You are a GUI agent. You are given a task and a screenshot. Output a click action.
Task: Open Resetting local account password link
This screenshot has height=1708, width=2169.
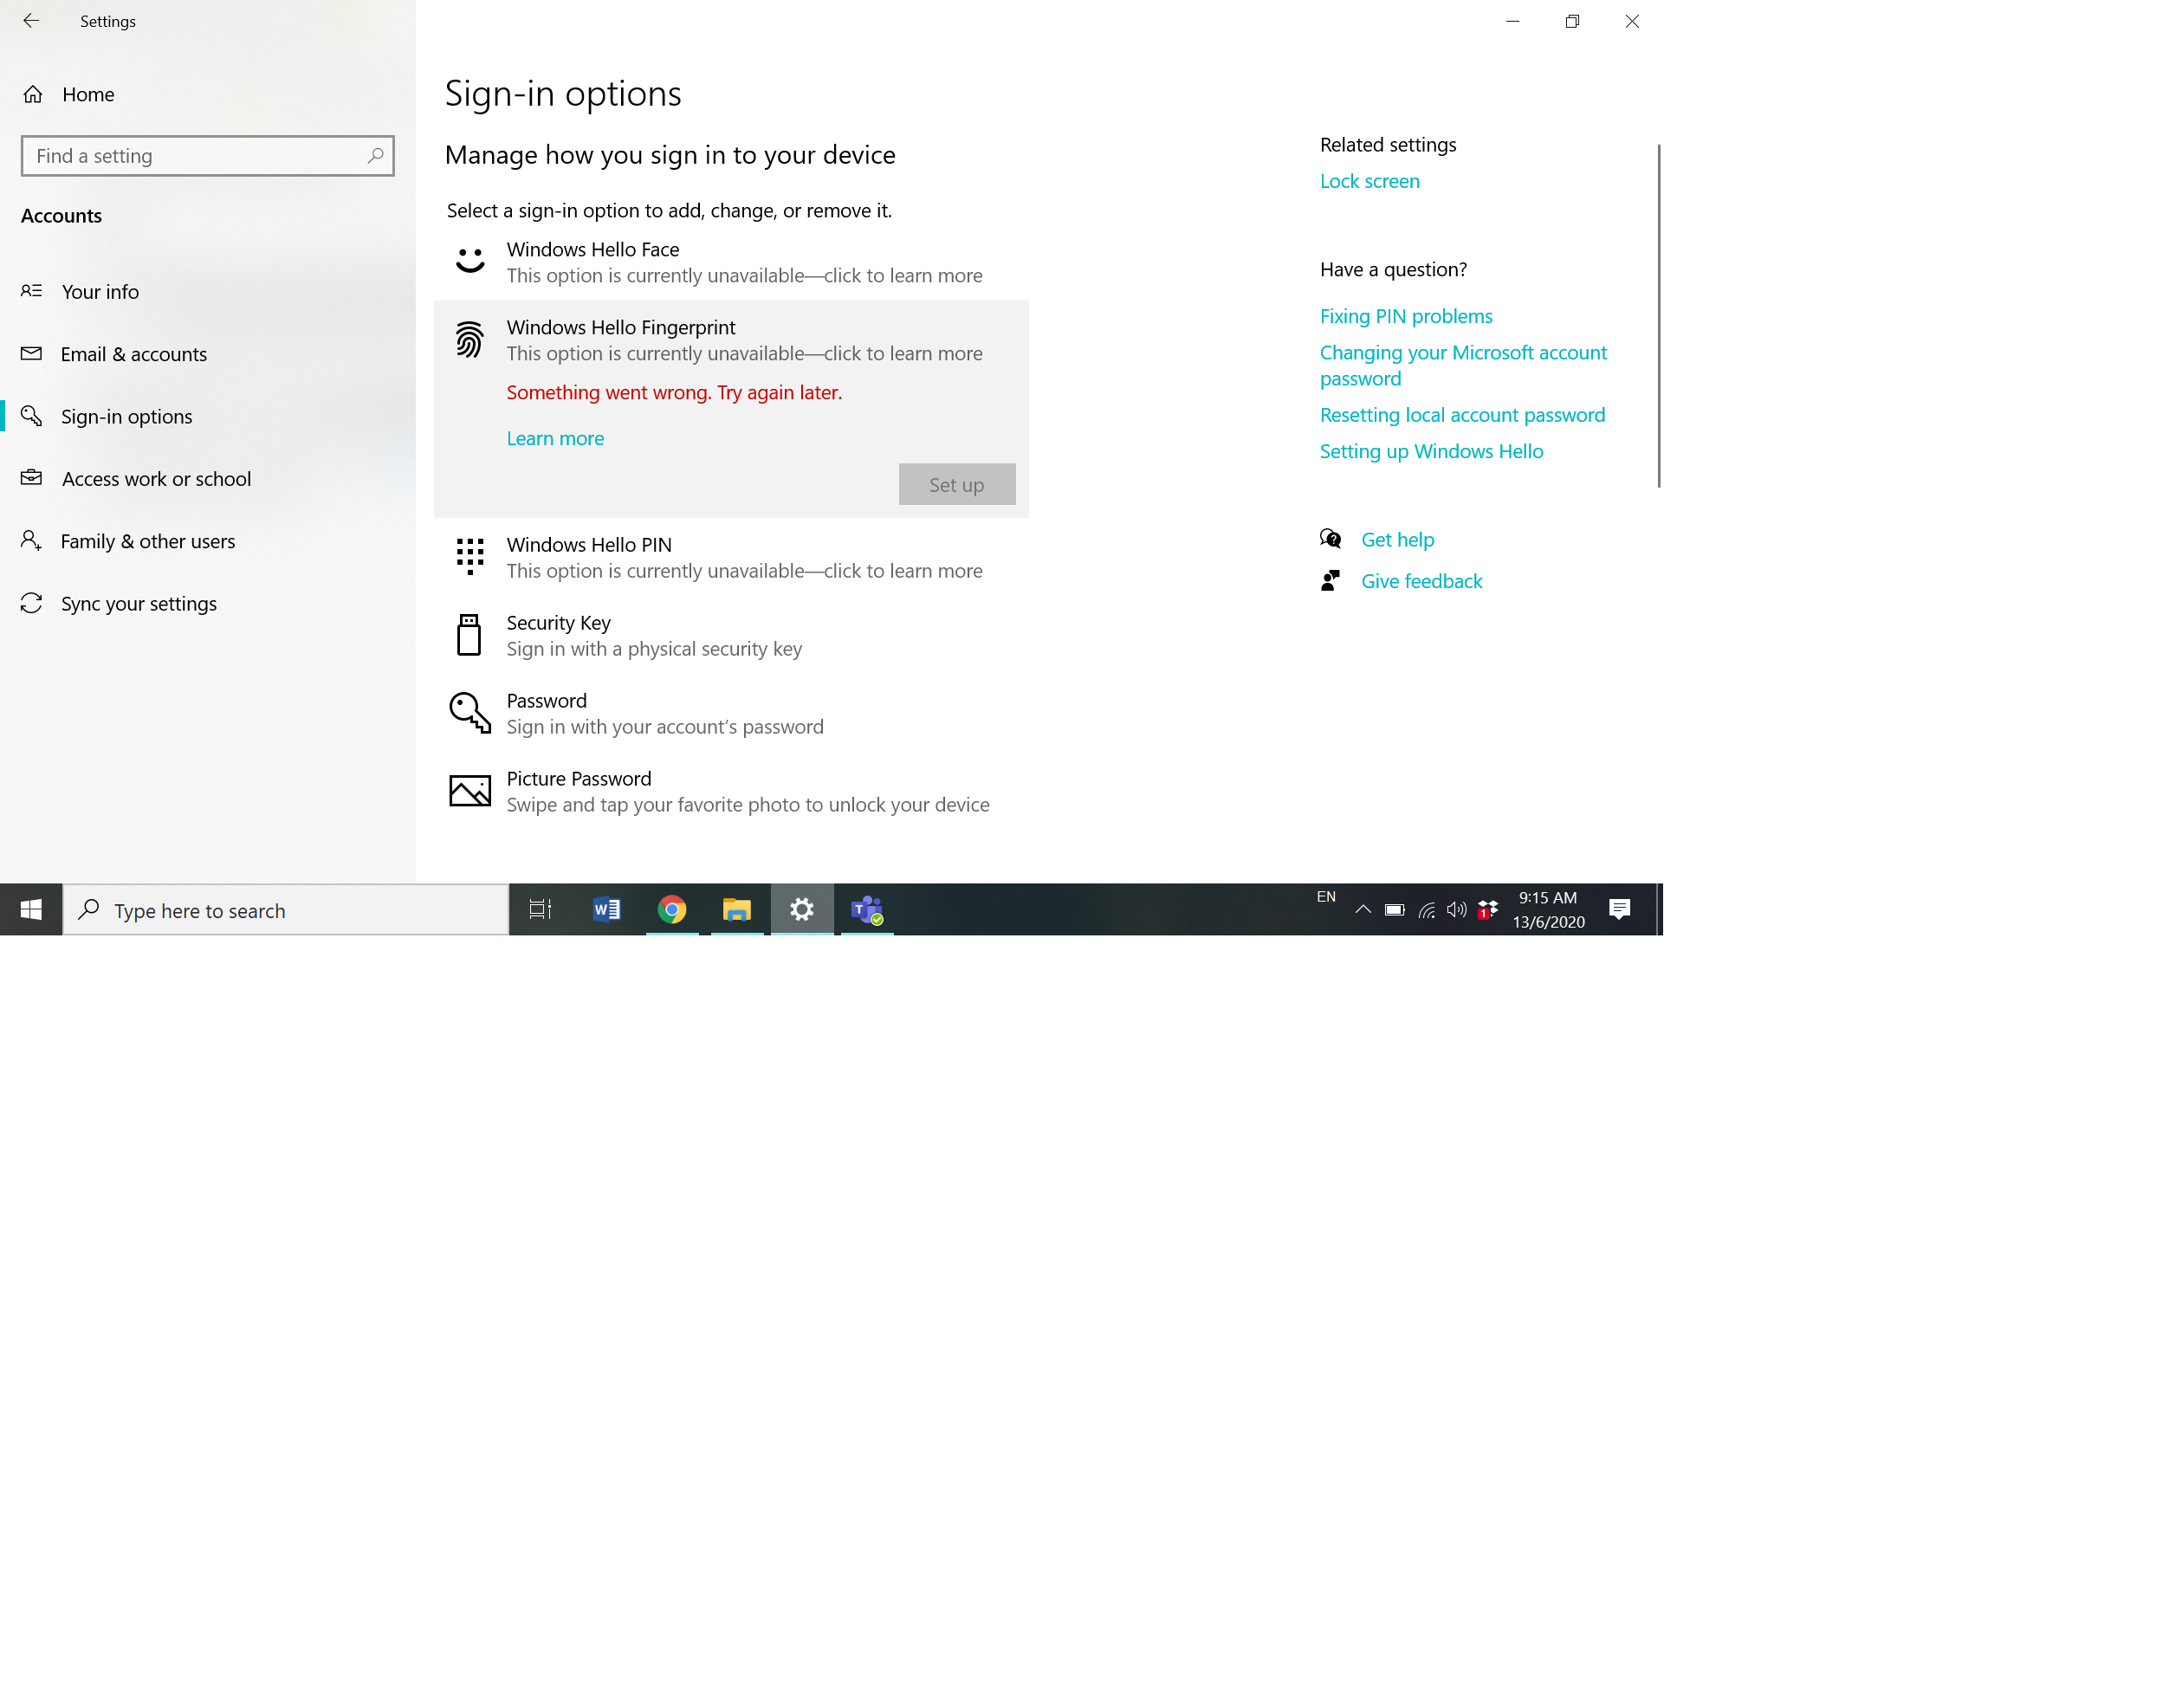[1462, 416]
